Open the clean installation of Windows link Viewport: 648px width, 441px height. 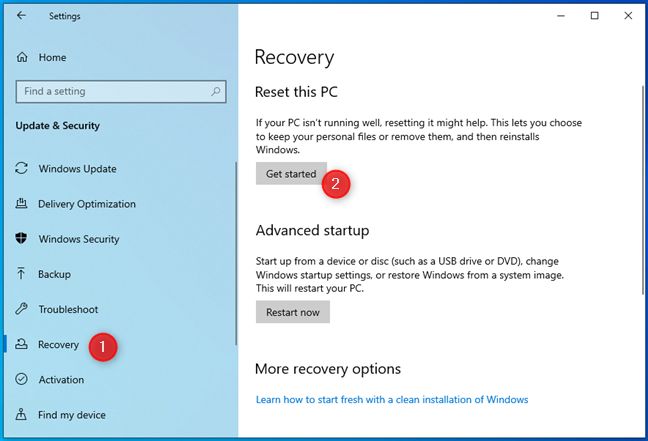392,400
